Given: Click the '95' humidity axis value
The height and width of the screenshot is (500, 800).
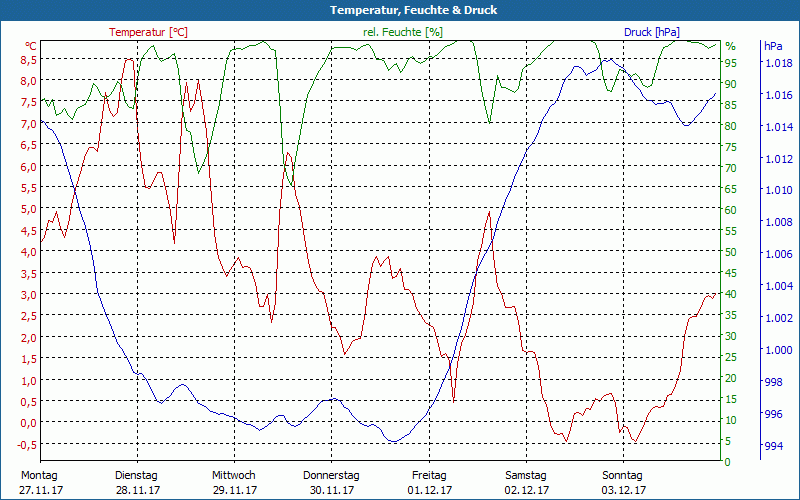Looking at the screenshot, I should (x=731, y=63).
